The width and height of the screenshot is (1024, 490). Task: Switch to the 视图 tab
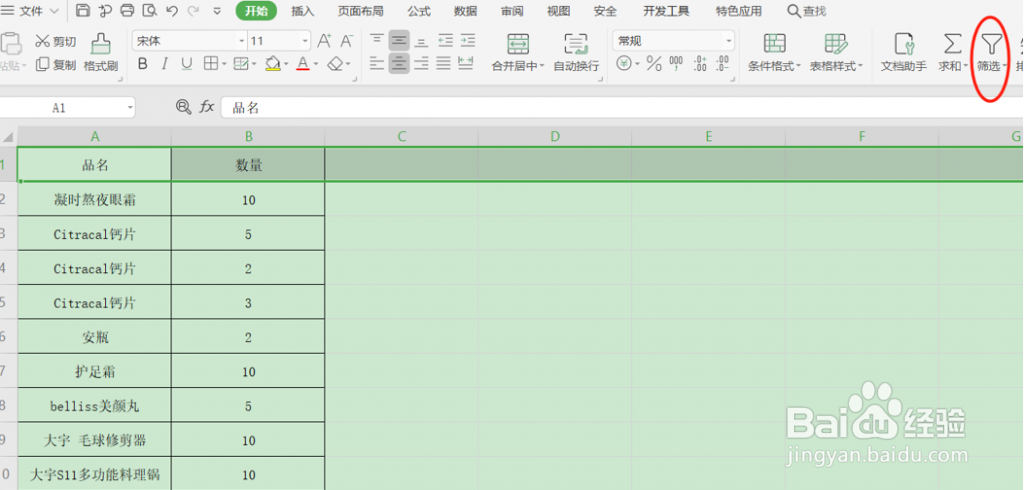click(x=558, y=11)
